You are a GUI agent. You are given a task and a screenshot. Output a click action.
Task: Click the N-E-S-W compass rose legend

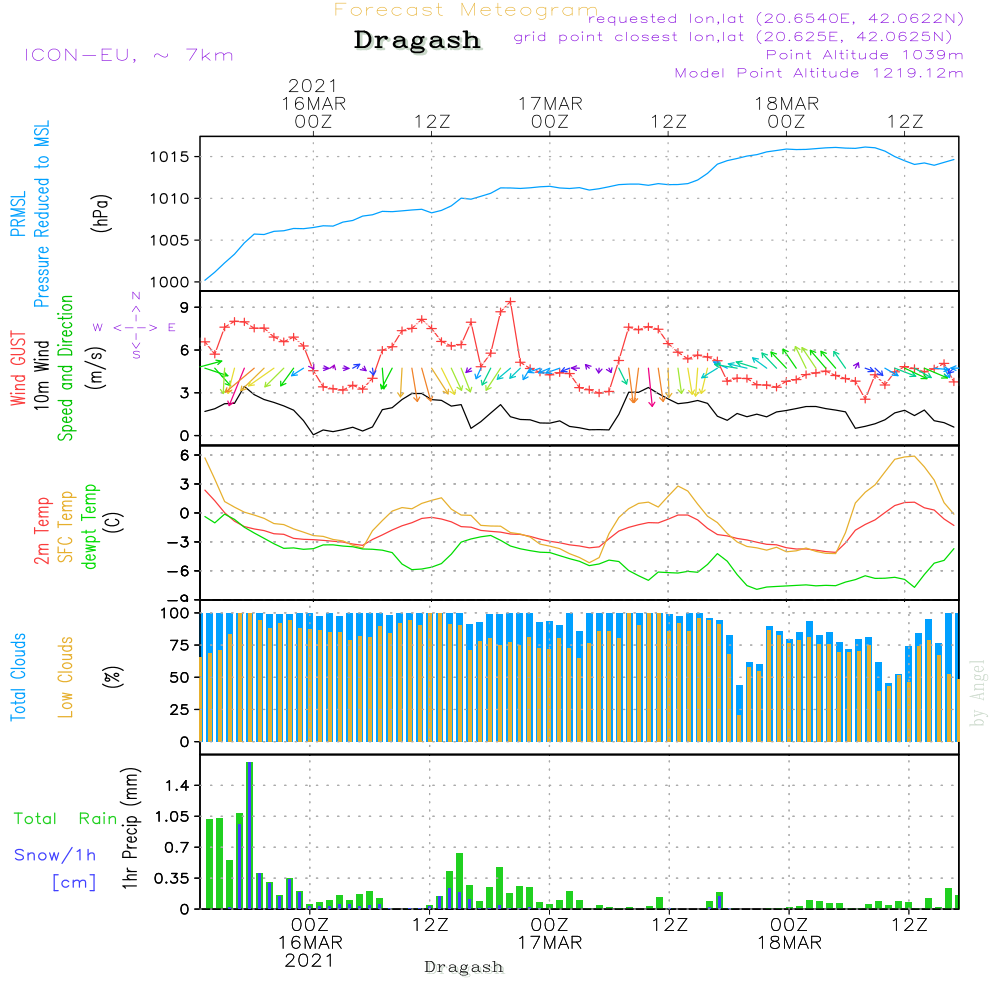click(135, 327)
